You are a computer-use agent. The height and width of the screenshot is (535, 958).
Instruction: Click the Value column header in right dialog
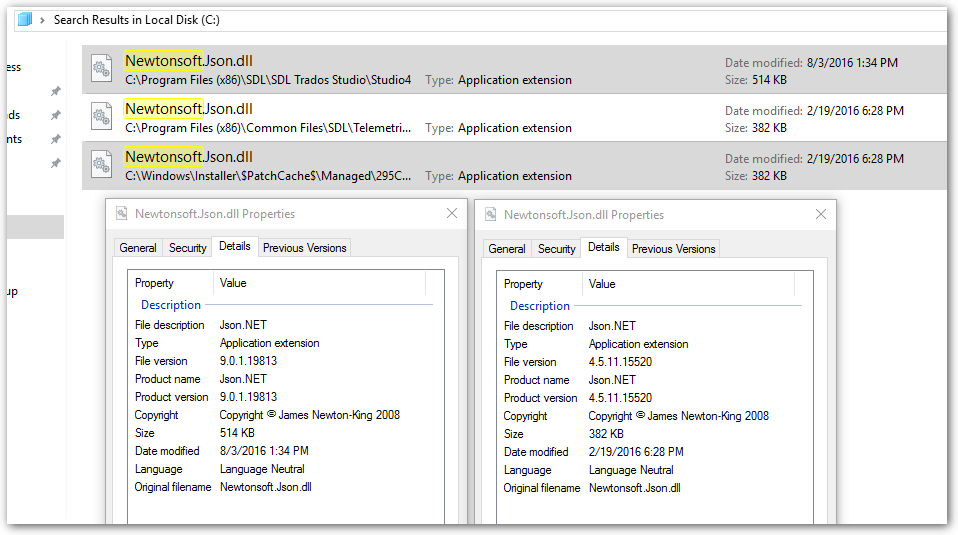[x=602, y=284]
